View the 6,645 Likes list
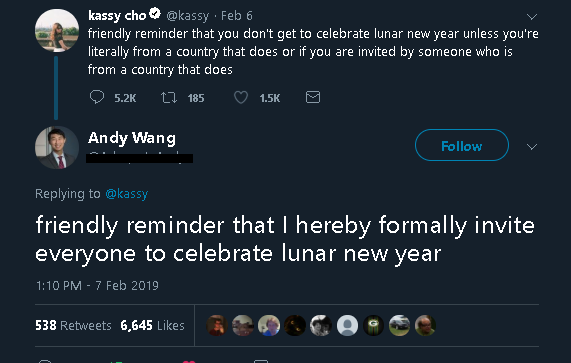Viewport: 571px width, 363px height. (x=153, y=325)
